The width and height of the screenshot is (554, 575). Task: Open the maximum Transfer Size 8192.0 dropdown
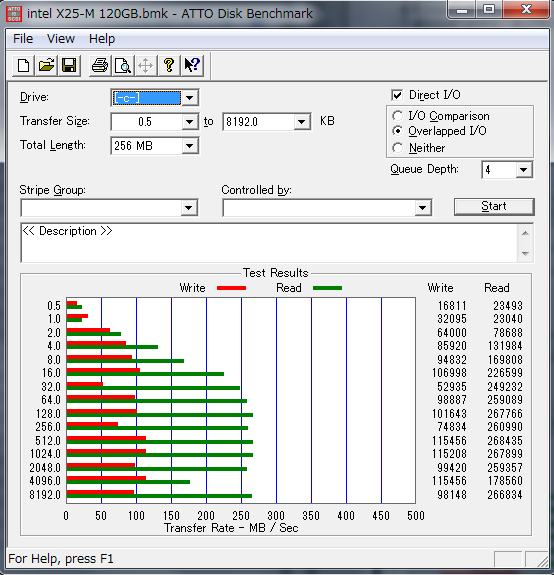pyautogui.click(x=302, y=121)
